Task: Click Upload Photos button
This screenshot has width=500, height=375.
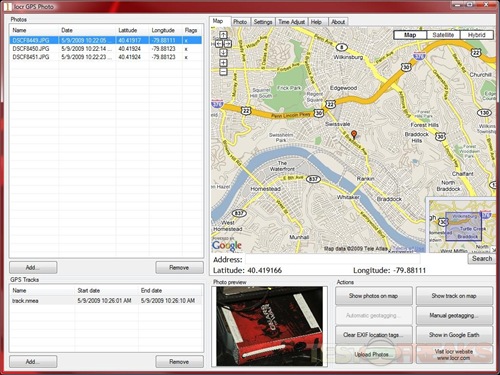Action: click(x=374, y=354)
